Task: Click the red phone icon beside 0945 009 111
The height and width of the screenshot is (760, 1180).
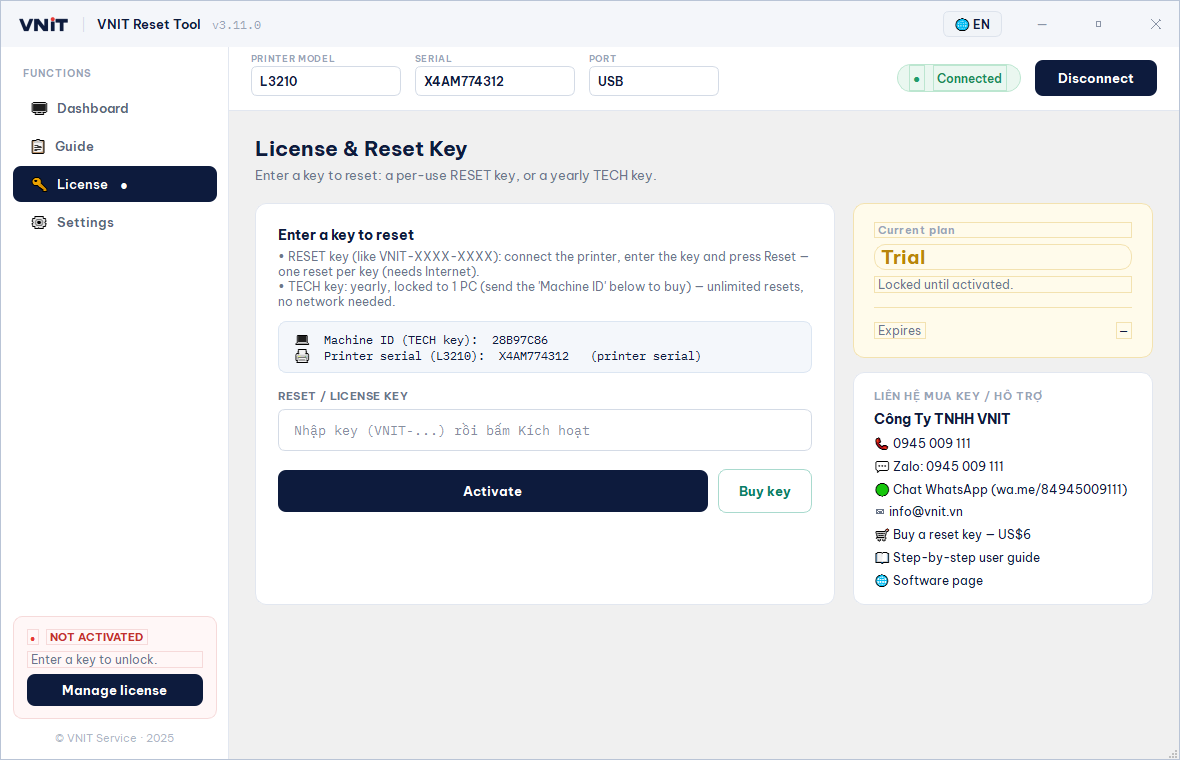Action: [x=881, y=444]
